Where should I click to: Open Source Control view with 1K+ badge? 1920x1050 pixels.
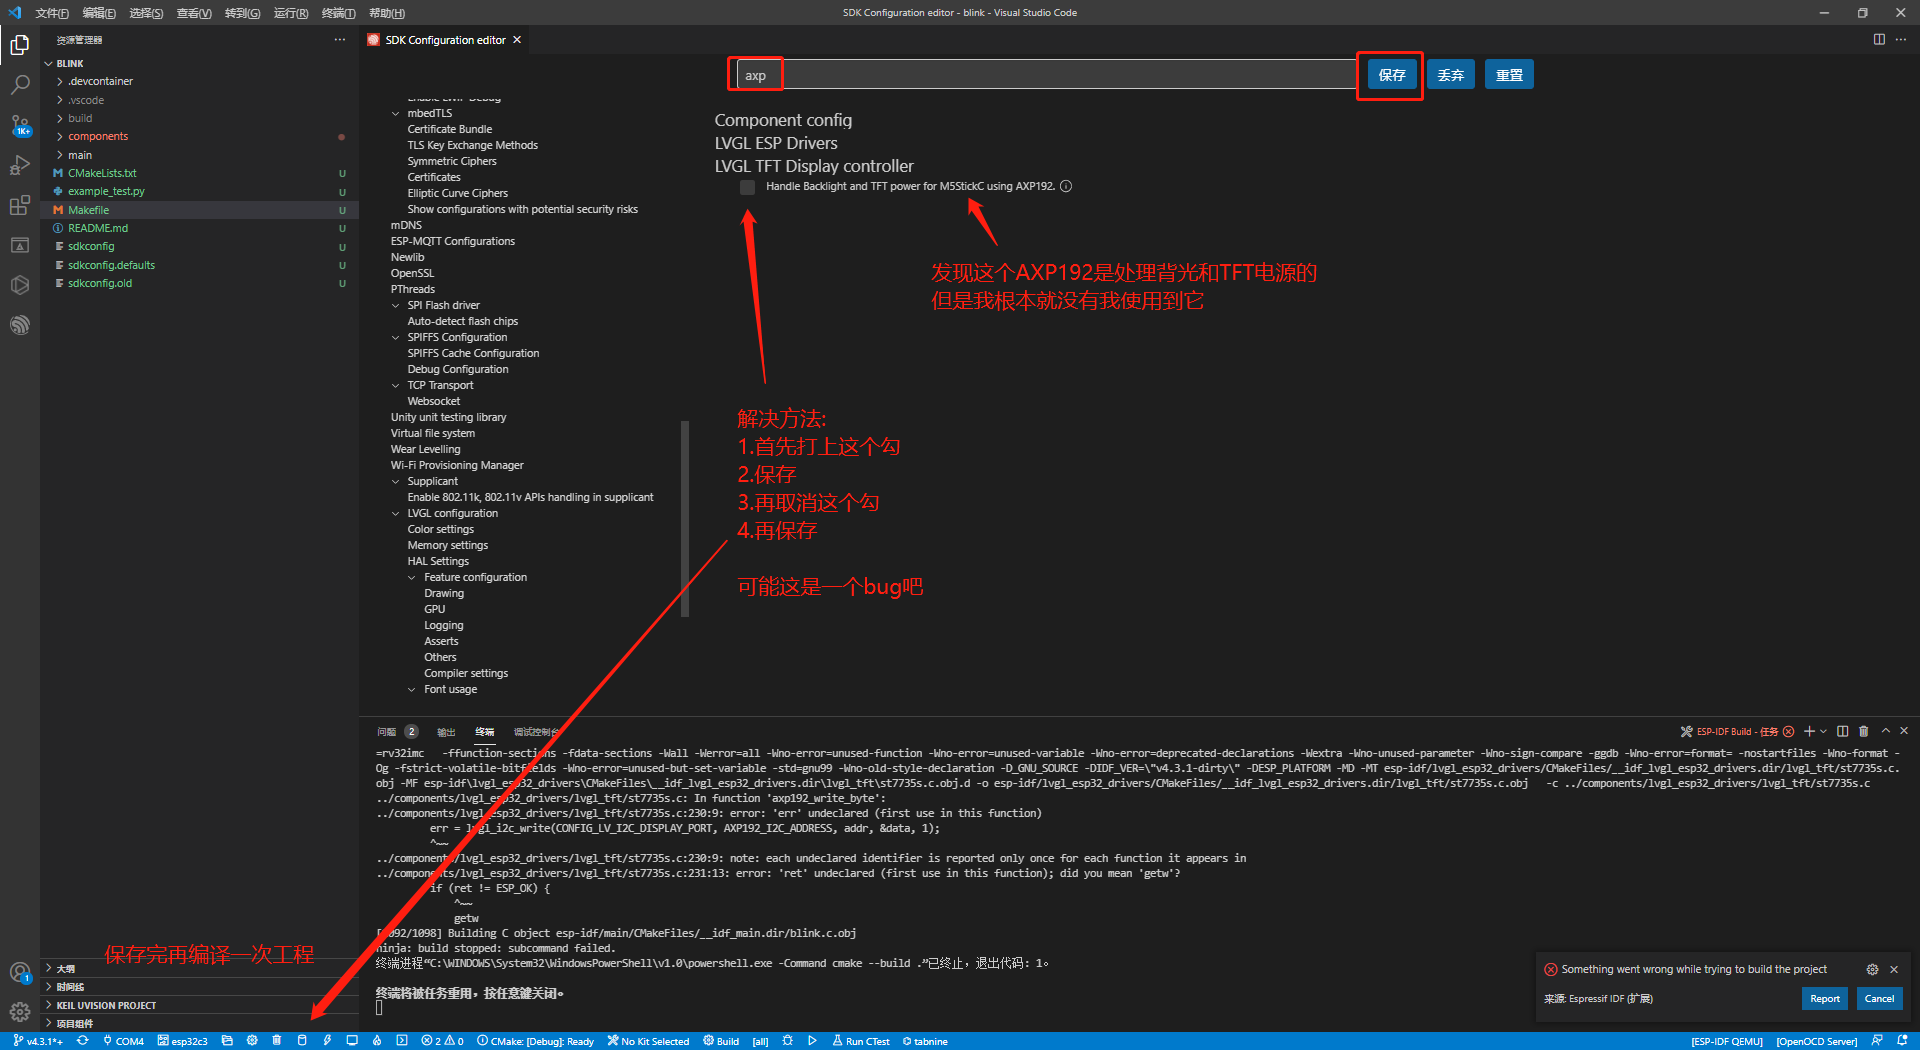(x=20, y=125)
